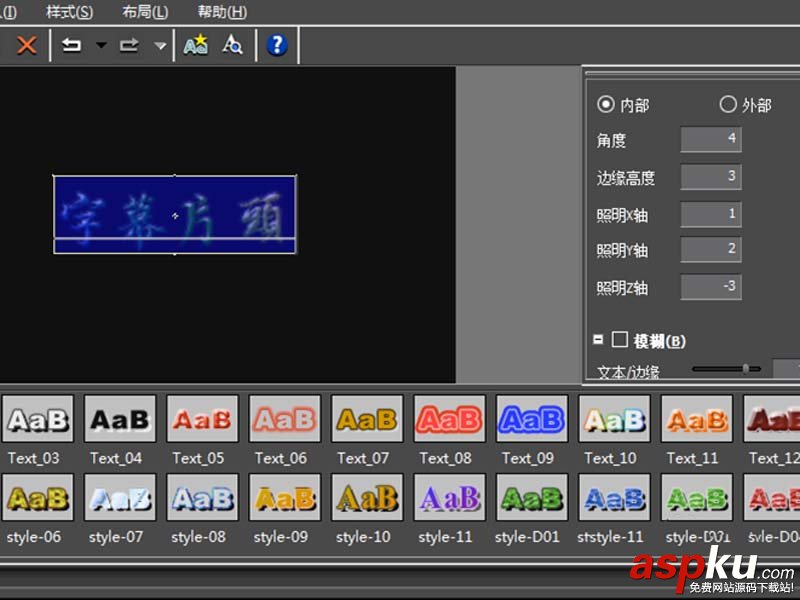Close the title editor with red X
Screen dimensions: 800x600
[x=25, y=44]
